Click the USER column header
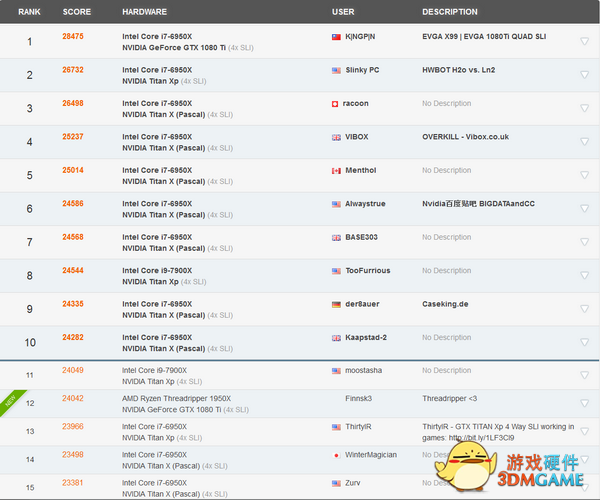This screenshot has width=600, height=500. (343, 12)
